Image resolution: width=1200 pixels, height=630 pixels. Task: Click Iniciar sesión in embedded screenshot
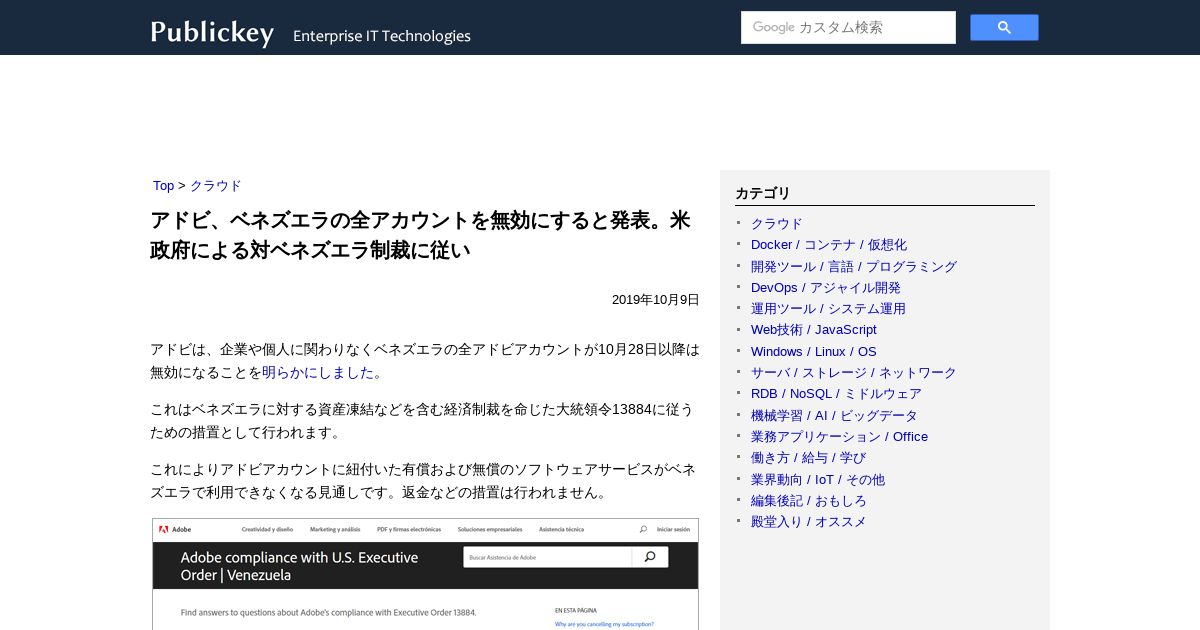click(673, 529)
